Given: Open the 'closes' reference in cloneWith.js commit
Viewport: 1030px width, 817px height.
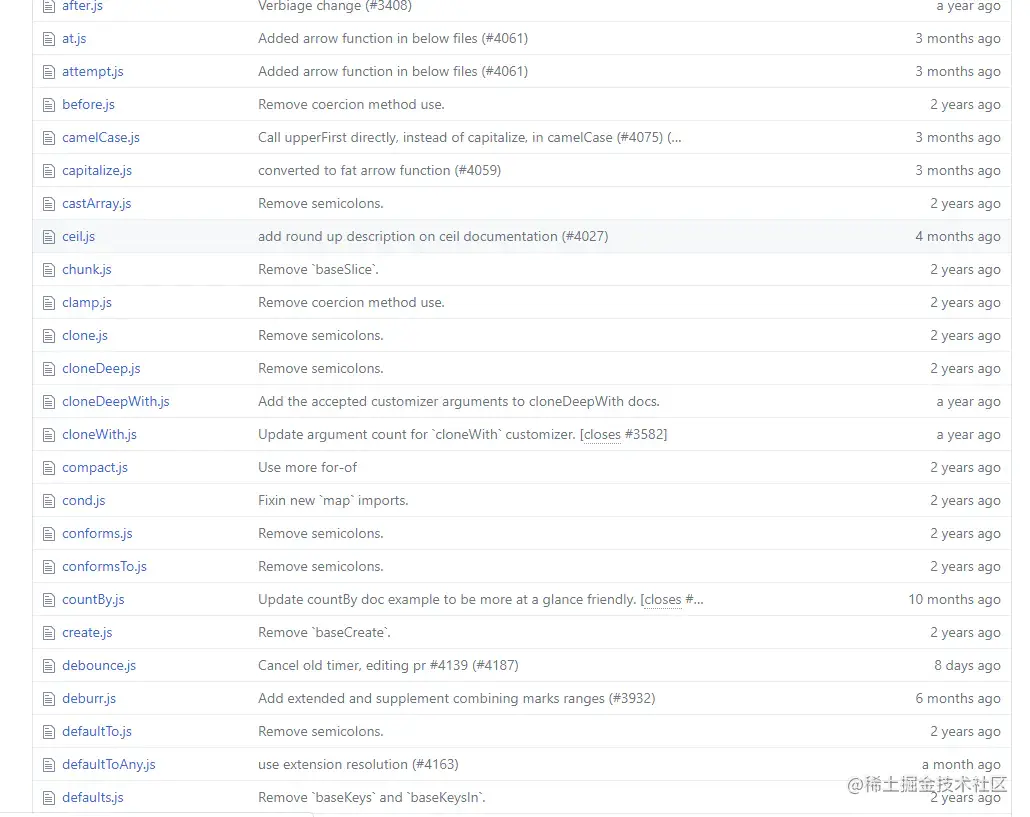Looking at the screenshot, I should [602, 435].
